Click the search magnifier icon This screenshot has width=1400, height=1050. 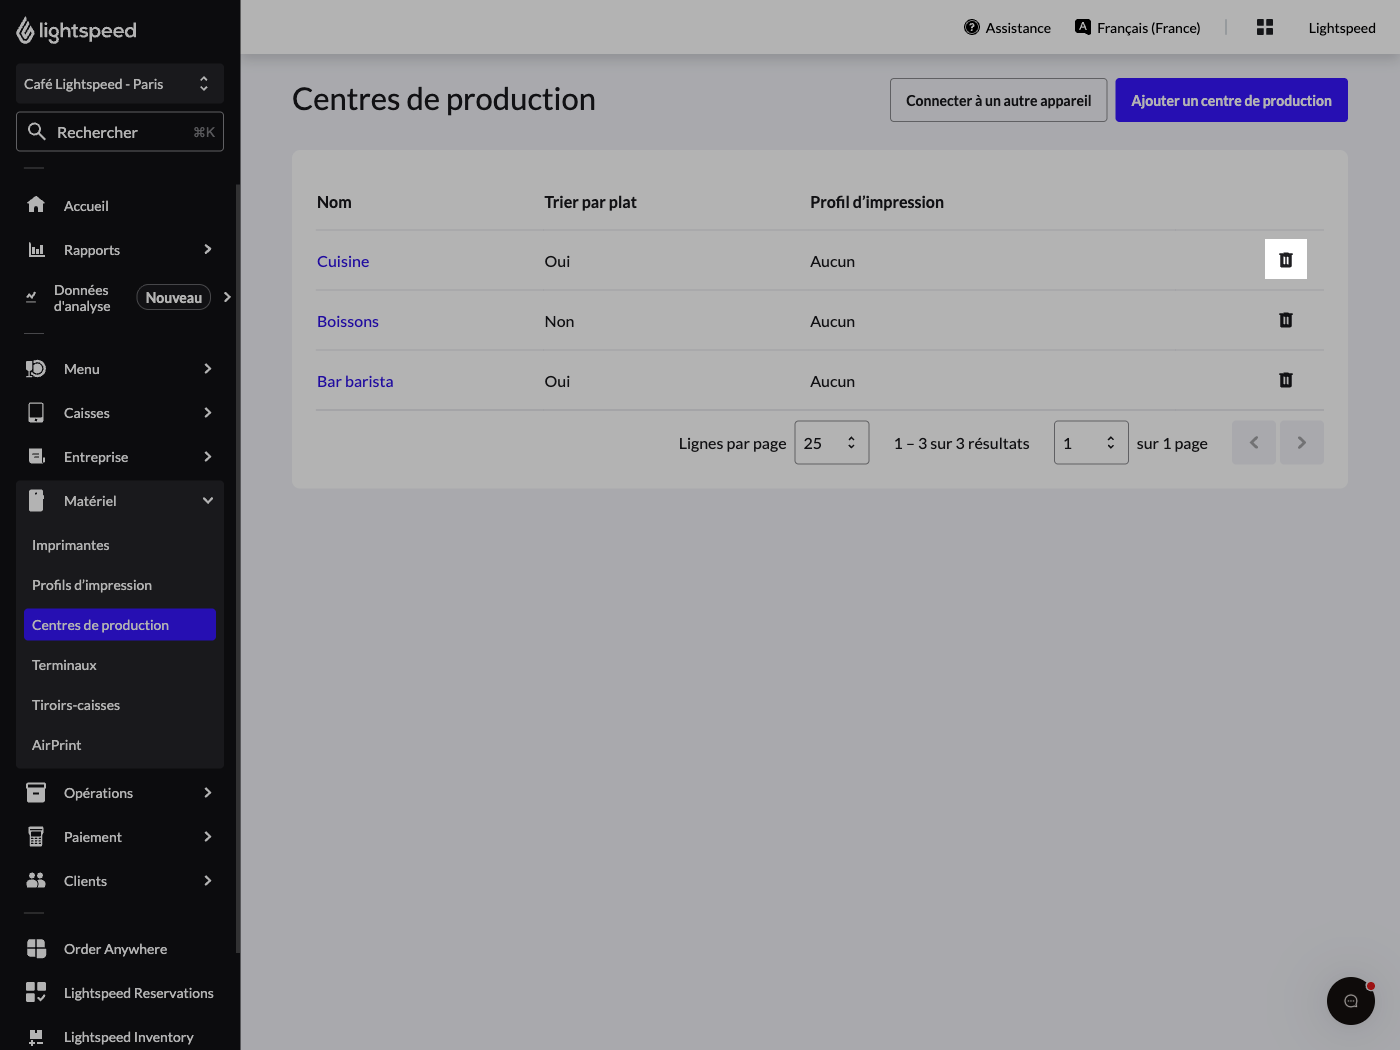coord(37,131)
